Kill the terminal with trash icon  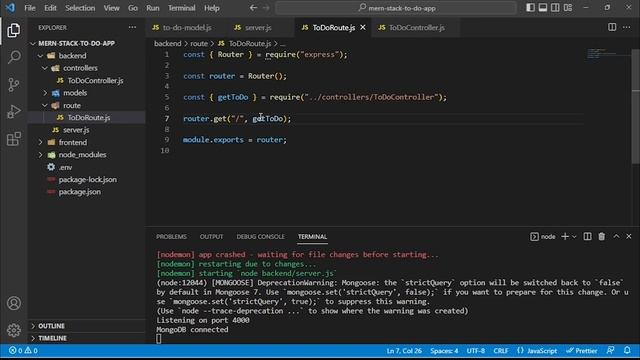point(602,236)
